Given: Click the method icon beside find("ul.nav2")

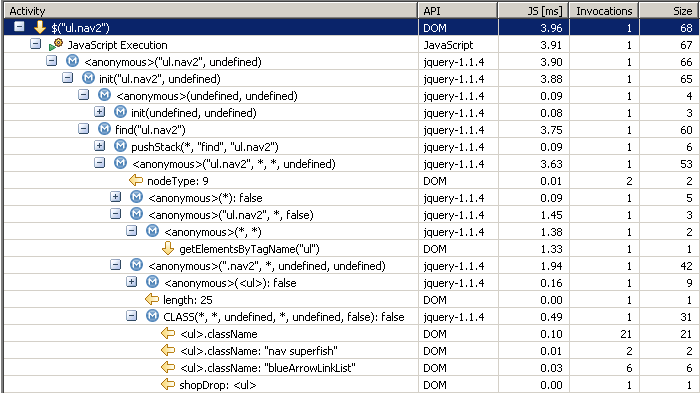Looking at the screenshot, I should tap(104, 129).
